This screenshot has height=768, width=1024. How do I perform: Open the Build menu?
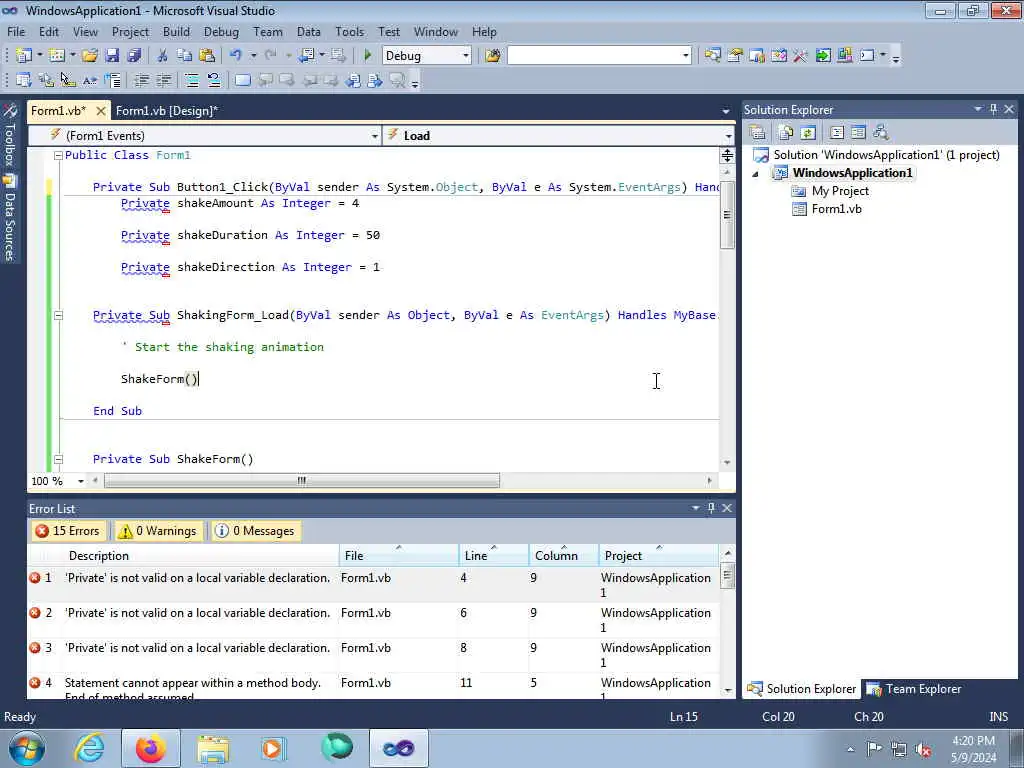pyautogui.click(x=176, y=32)
